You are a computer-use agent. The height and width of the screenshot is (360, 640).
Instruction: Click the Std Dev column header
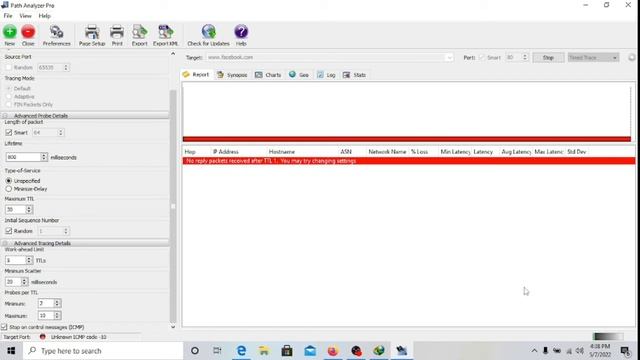[577, 152]
